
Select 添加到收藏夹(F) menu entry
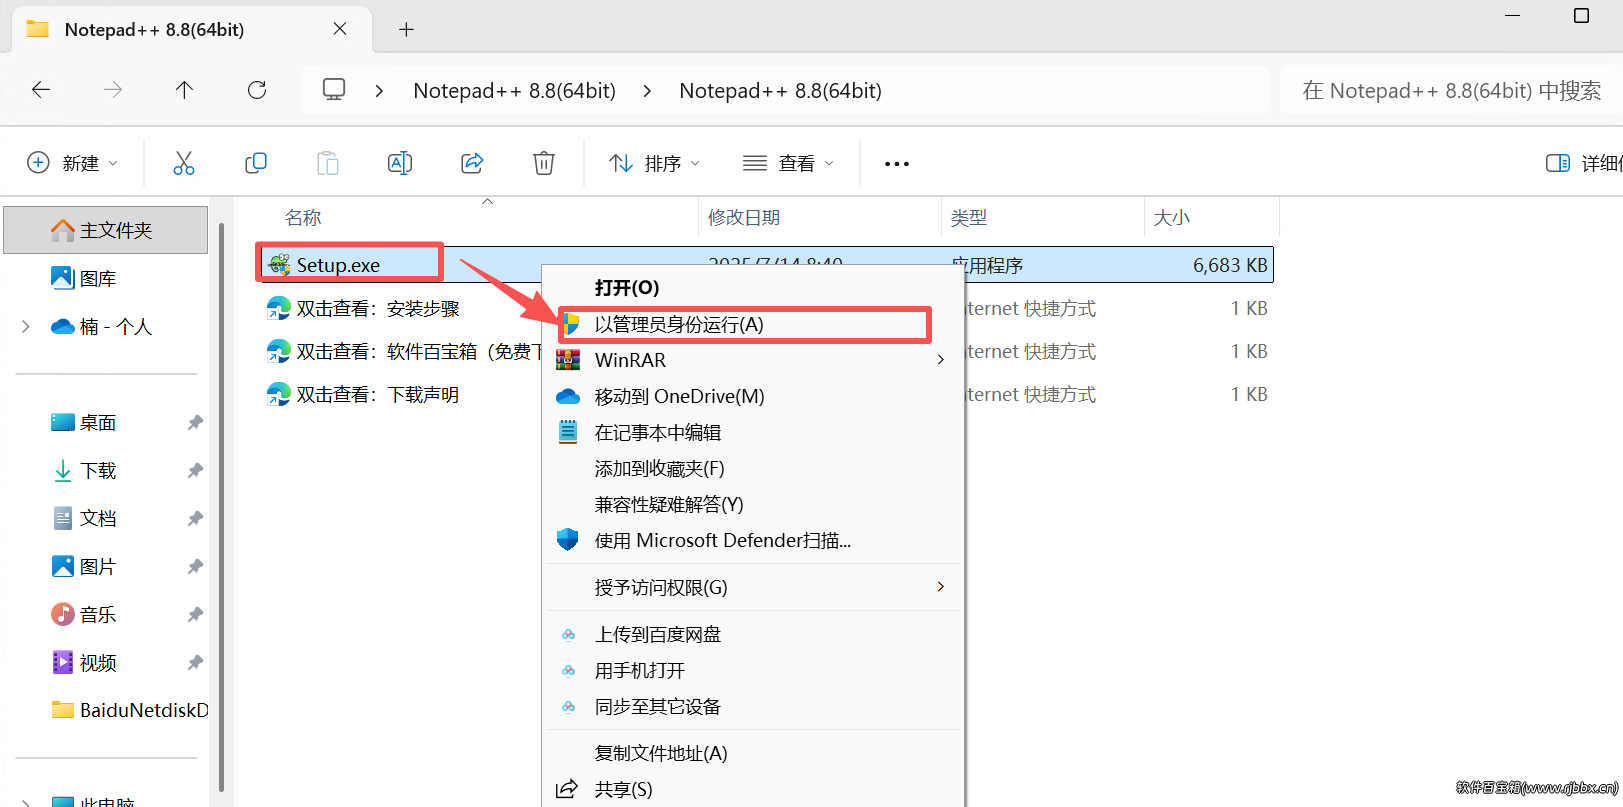click(x=754, y=468)
